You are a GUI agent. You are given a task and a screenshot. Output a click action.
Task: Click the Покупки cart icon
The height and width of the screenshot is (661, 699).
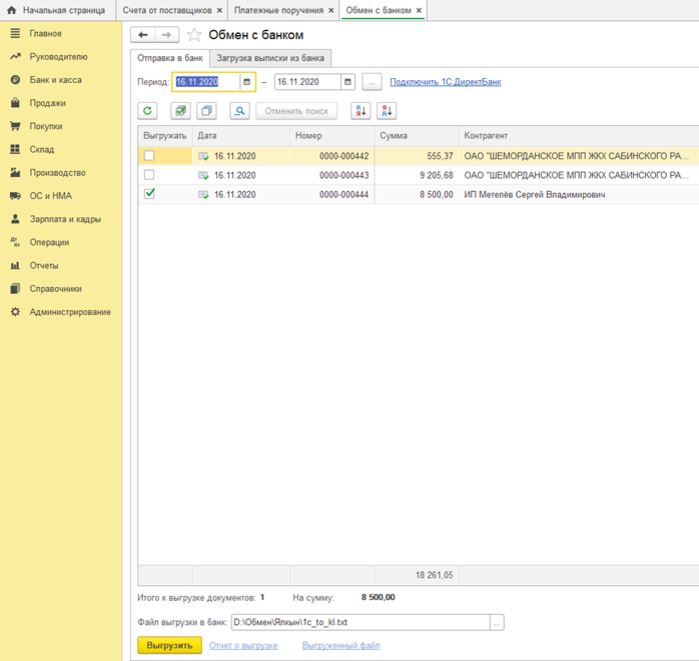tap(15, 126)
